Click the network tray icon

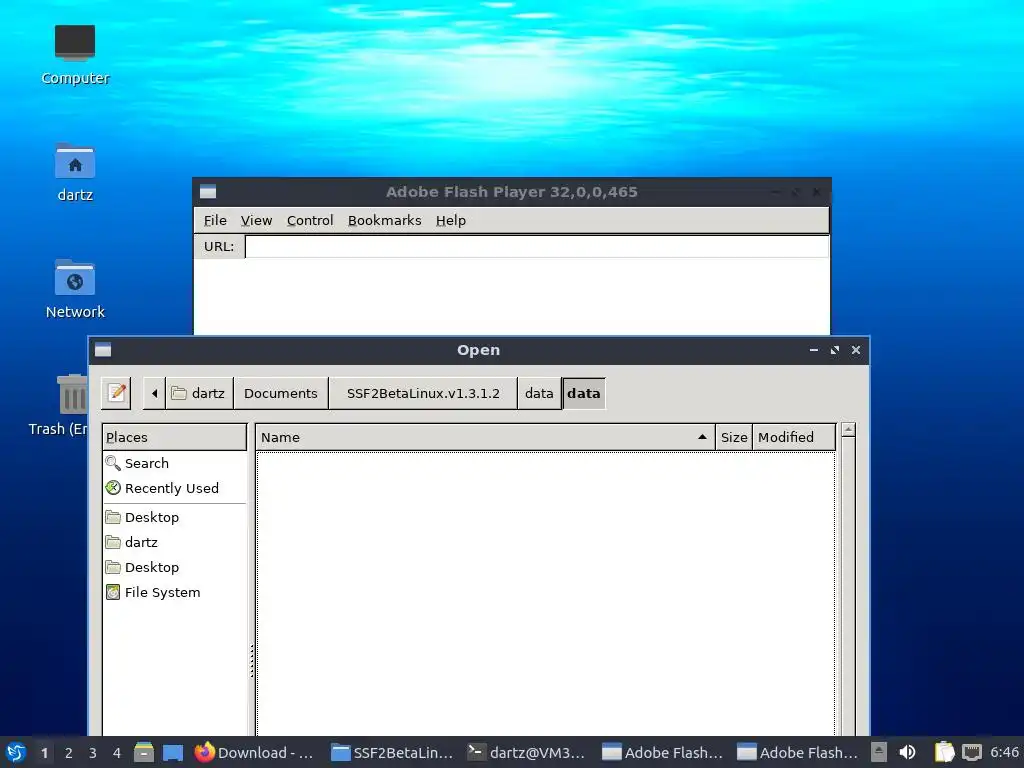972,752
